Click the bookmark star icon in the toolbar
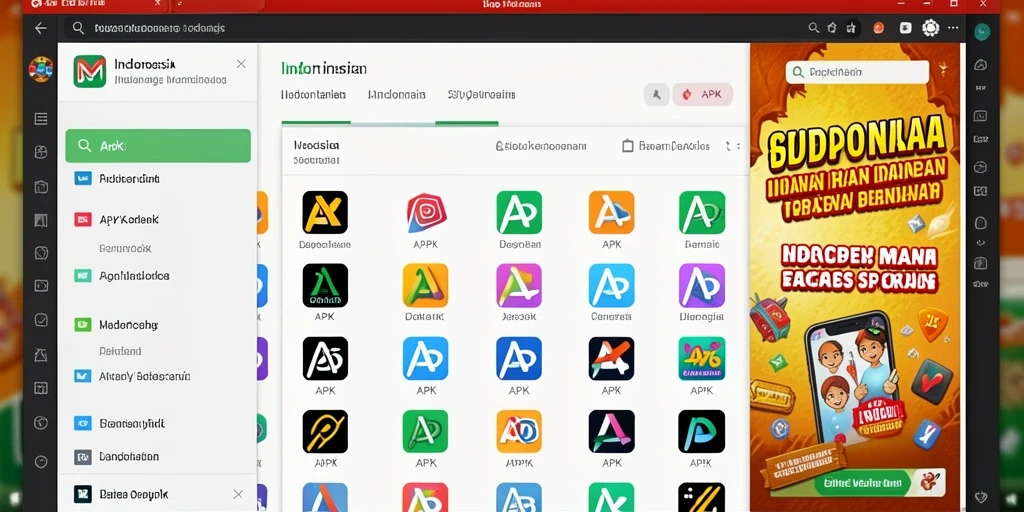The image size is (1024, 512). [x=851, y=28]
